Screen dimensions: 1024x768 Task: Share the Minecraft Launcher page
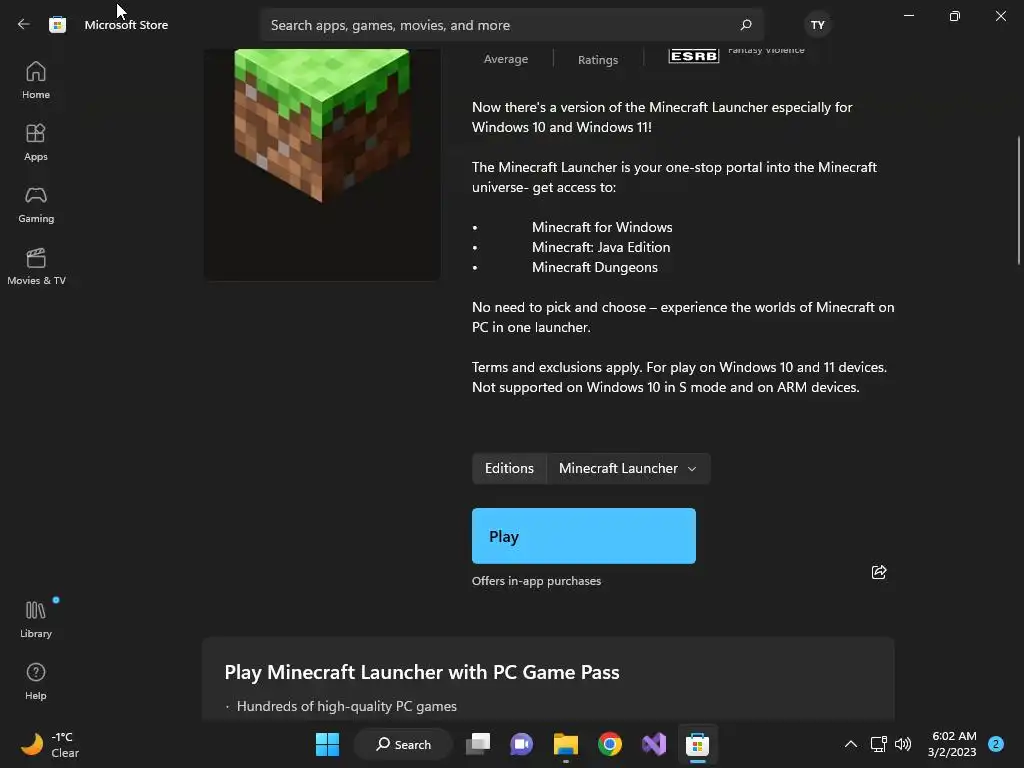[x=879, y=572]
